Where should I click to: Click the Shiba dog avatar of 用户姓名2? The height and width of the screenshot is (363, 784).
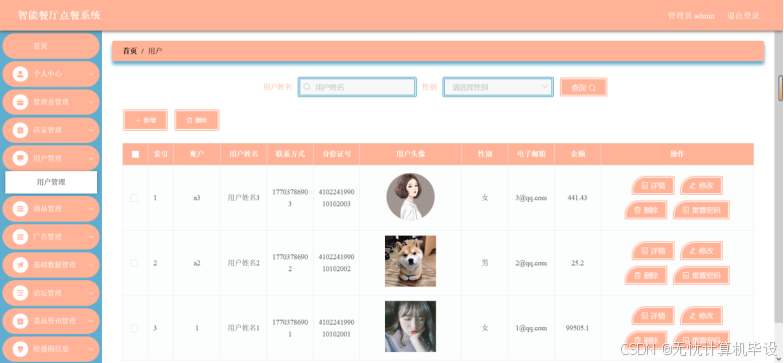tap(410, 261)
